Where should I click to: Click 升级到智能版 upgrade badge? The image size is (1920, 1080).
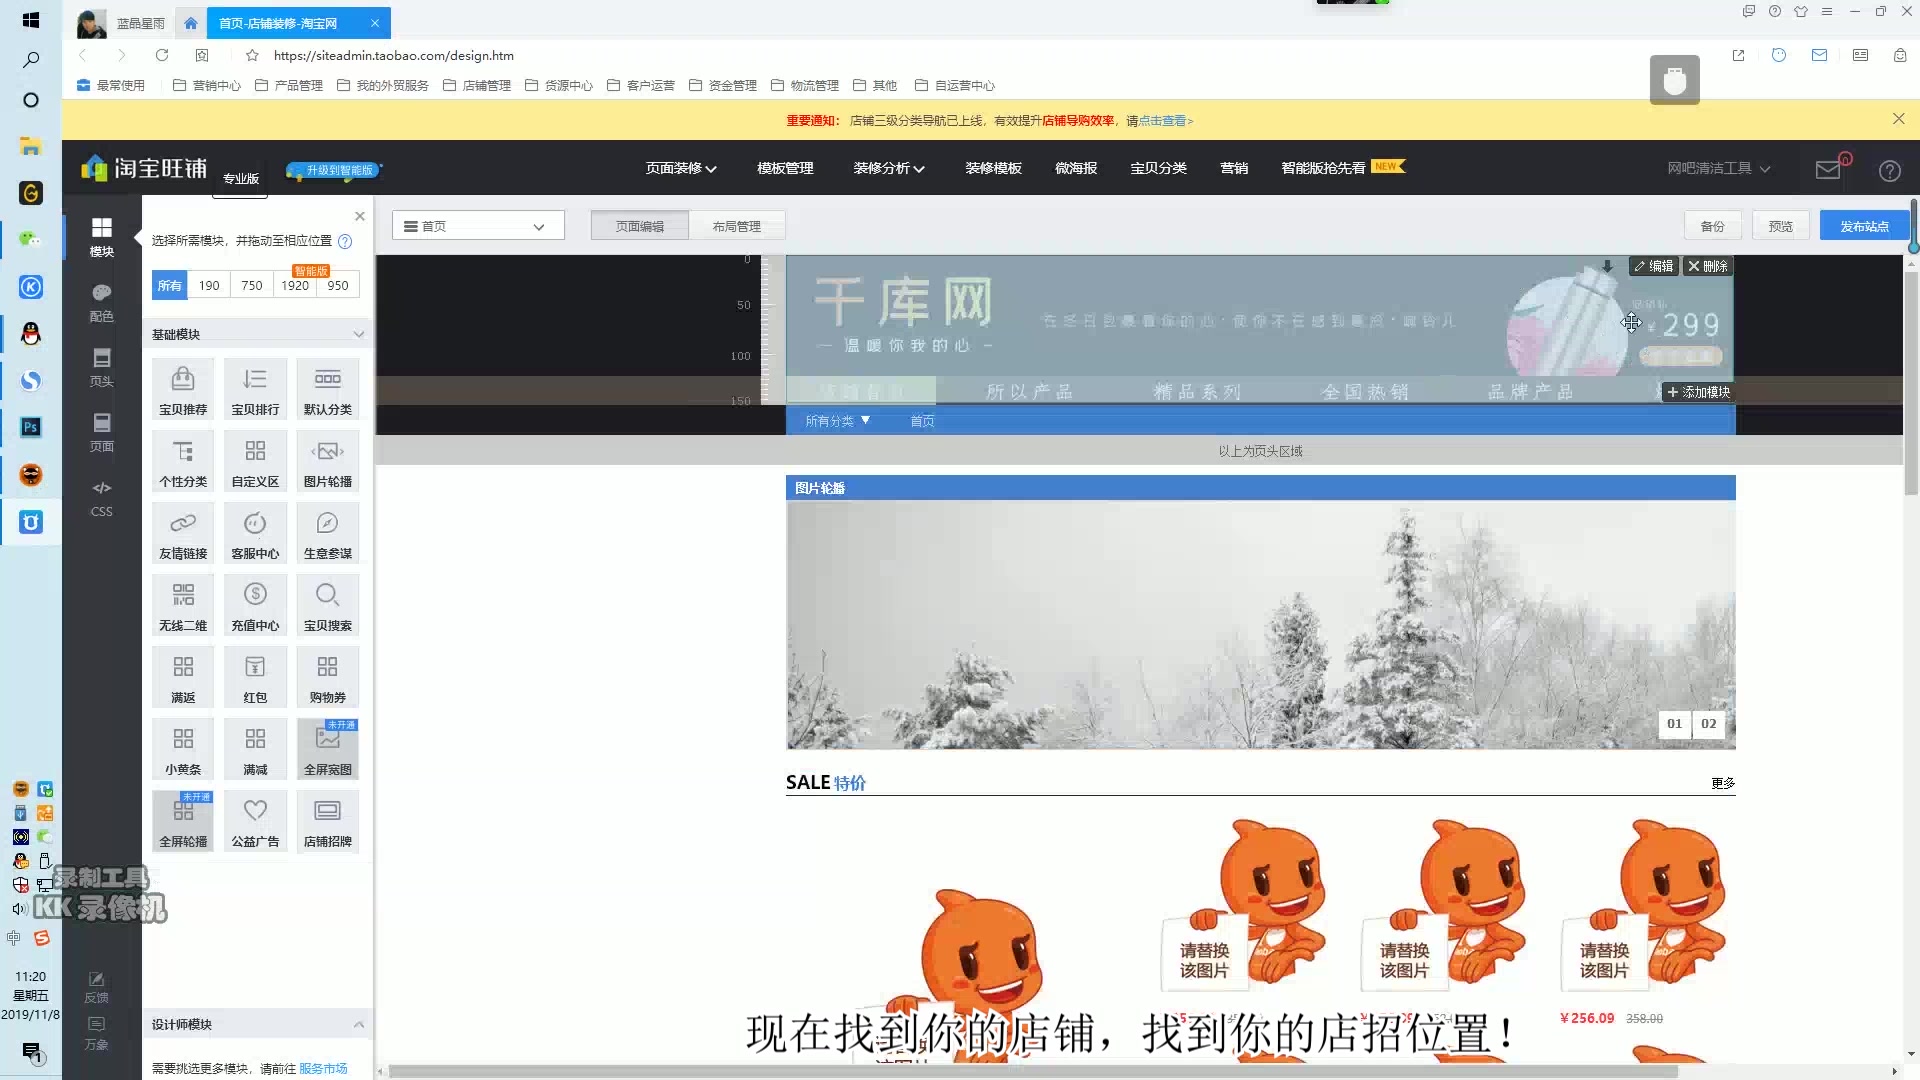coord(334,170)
